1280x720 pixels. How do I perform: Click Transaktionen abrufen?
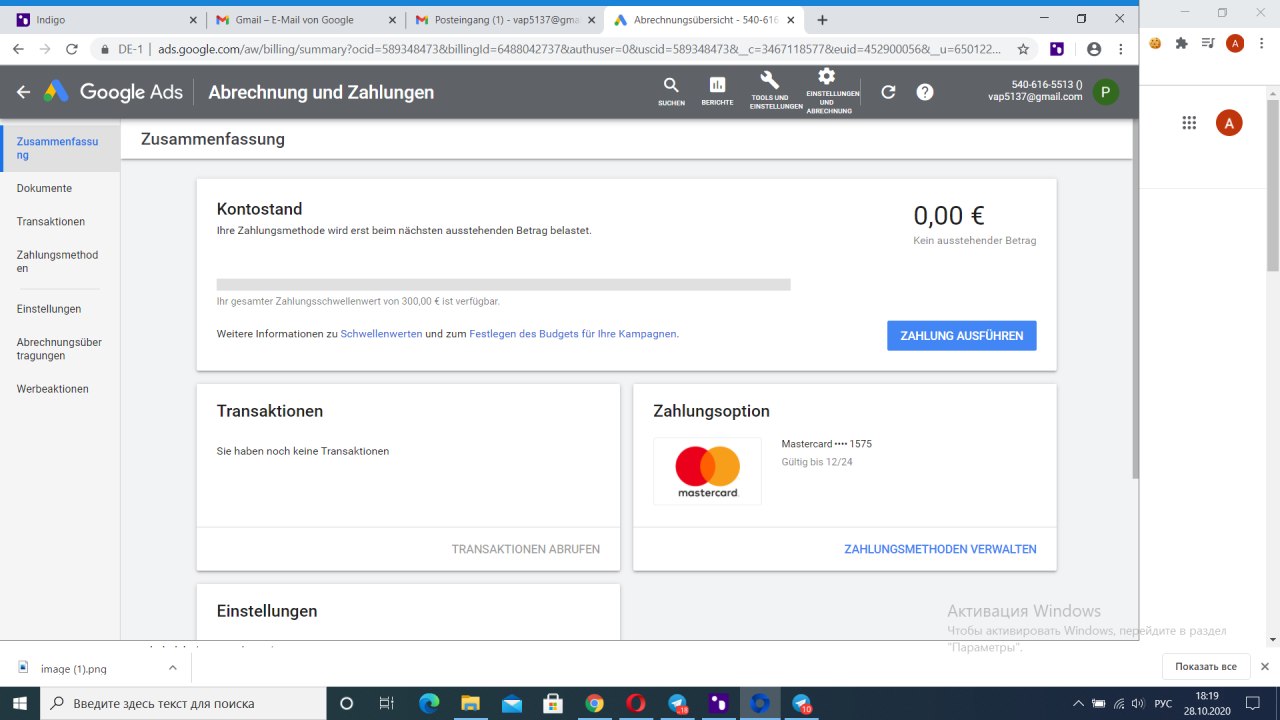(x=526, y=549)
